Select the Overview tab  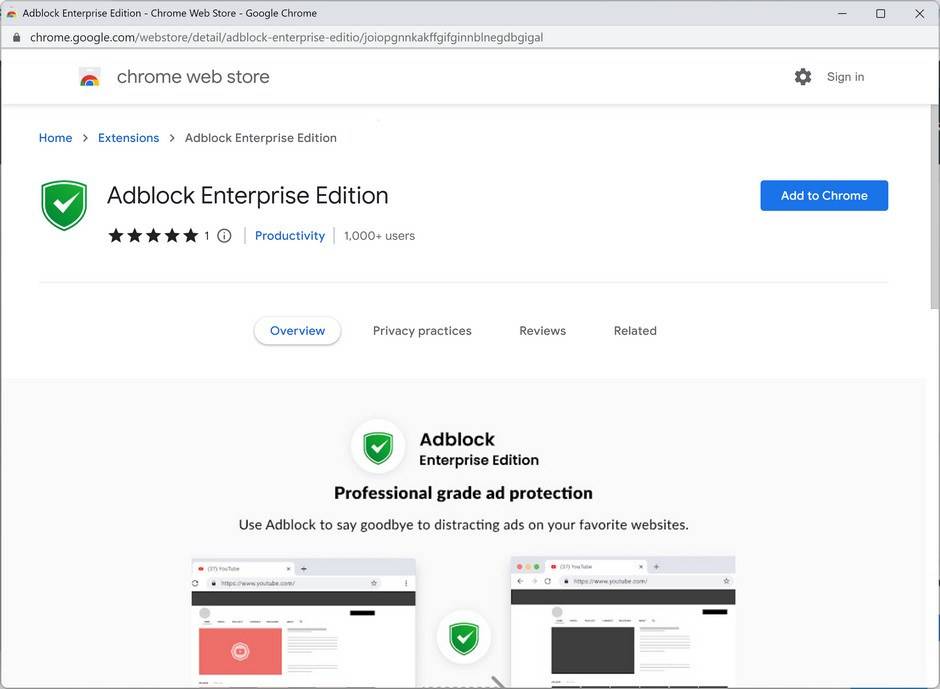(x=297, y=331)
